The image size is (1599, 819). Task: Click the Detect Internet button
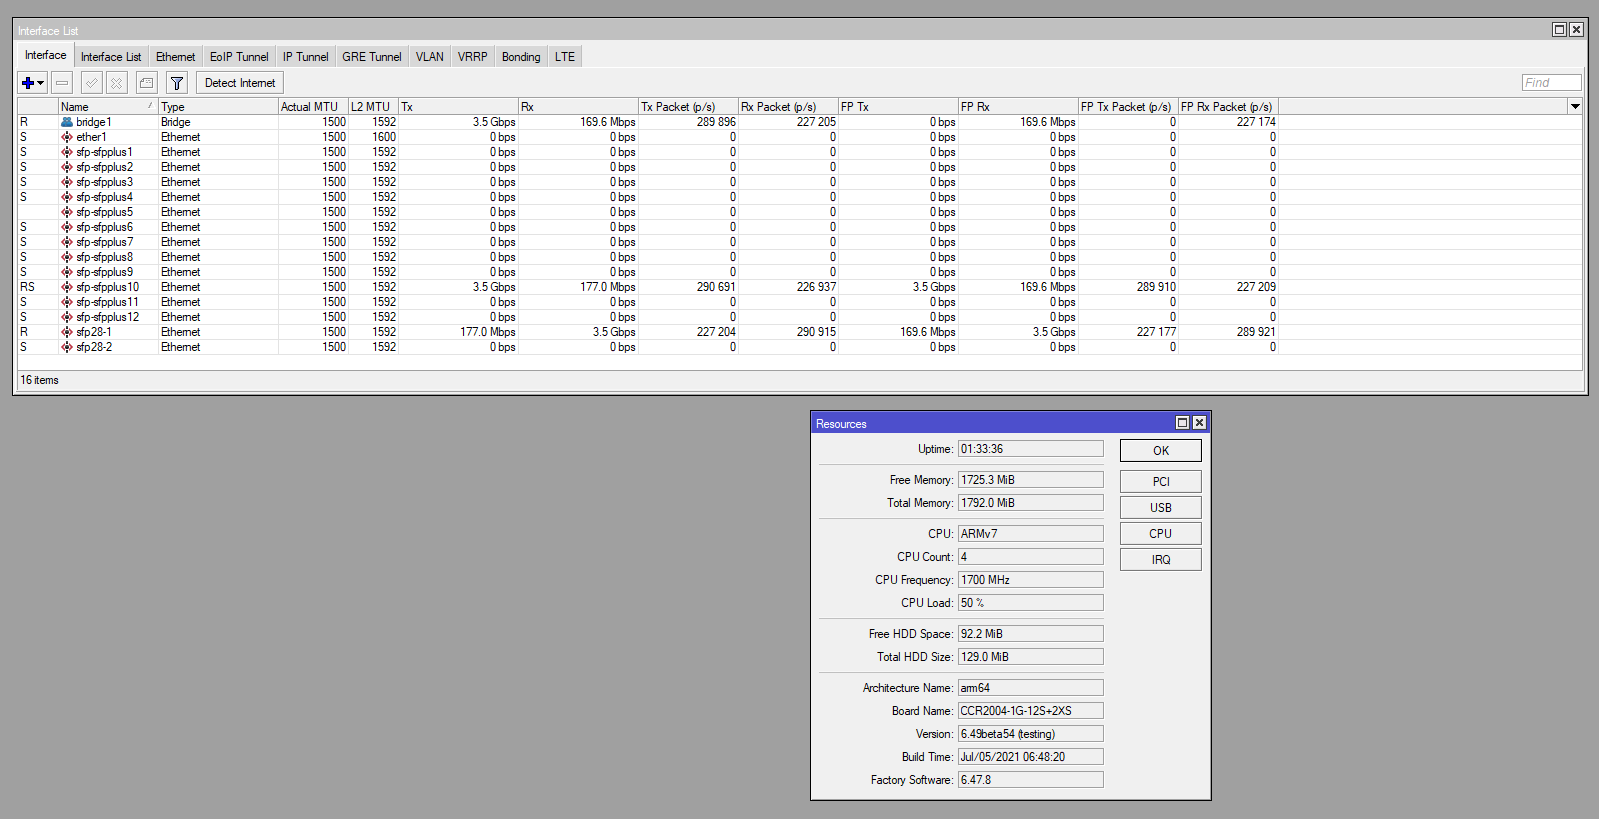point(240,83)
